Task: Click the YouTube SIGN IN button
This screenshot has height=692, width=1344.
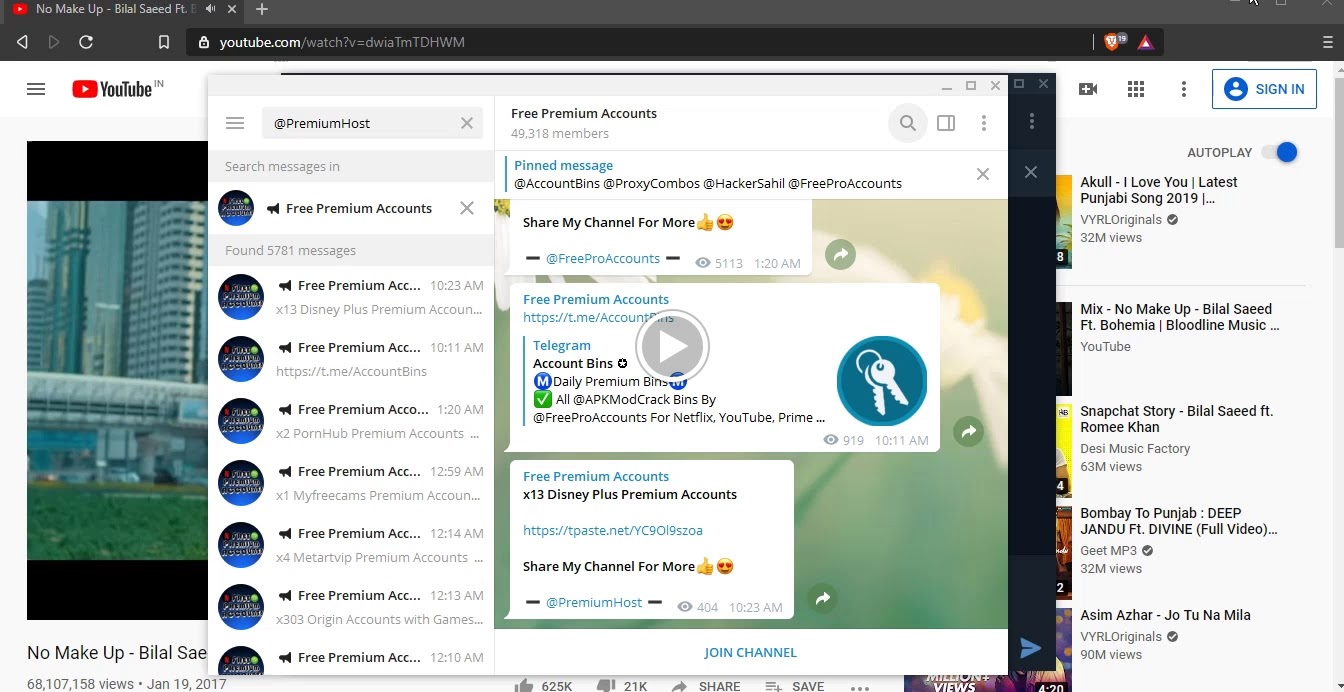Action: tap(1264, 89)
